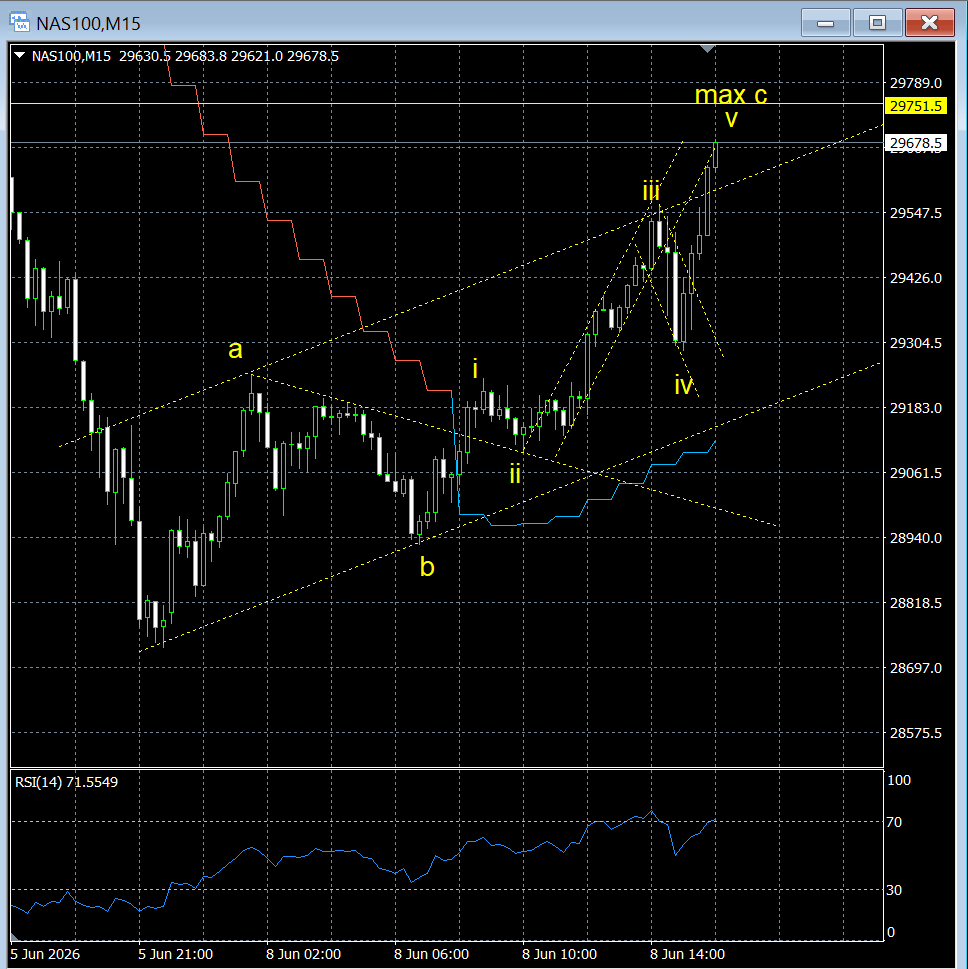The image size is (968, 969).
Task: Select the yellow 29751.5 price level label
Action: [915, 106]
